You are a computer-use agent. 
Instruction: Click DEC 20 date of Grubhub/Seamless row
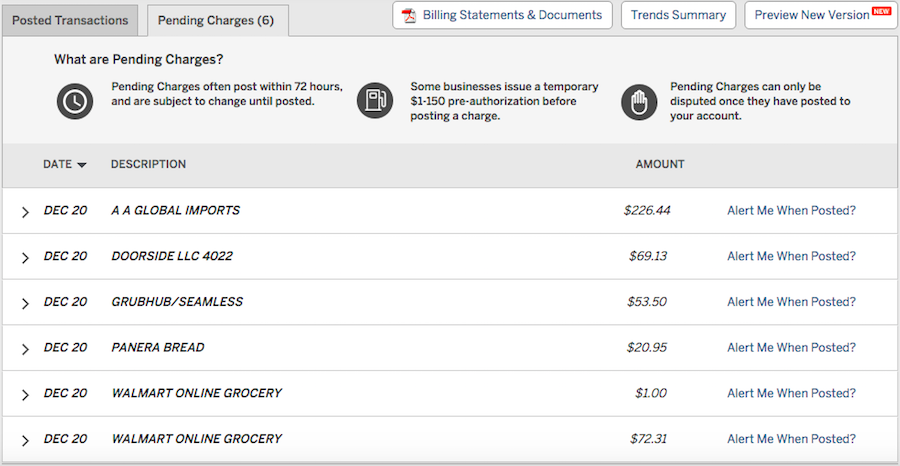pos(65,301)
